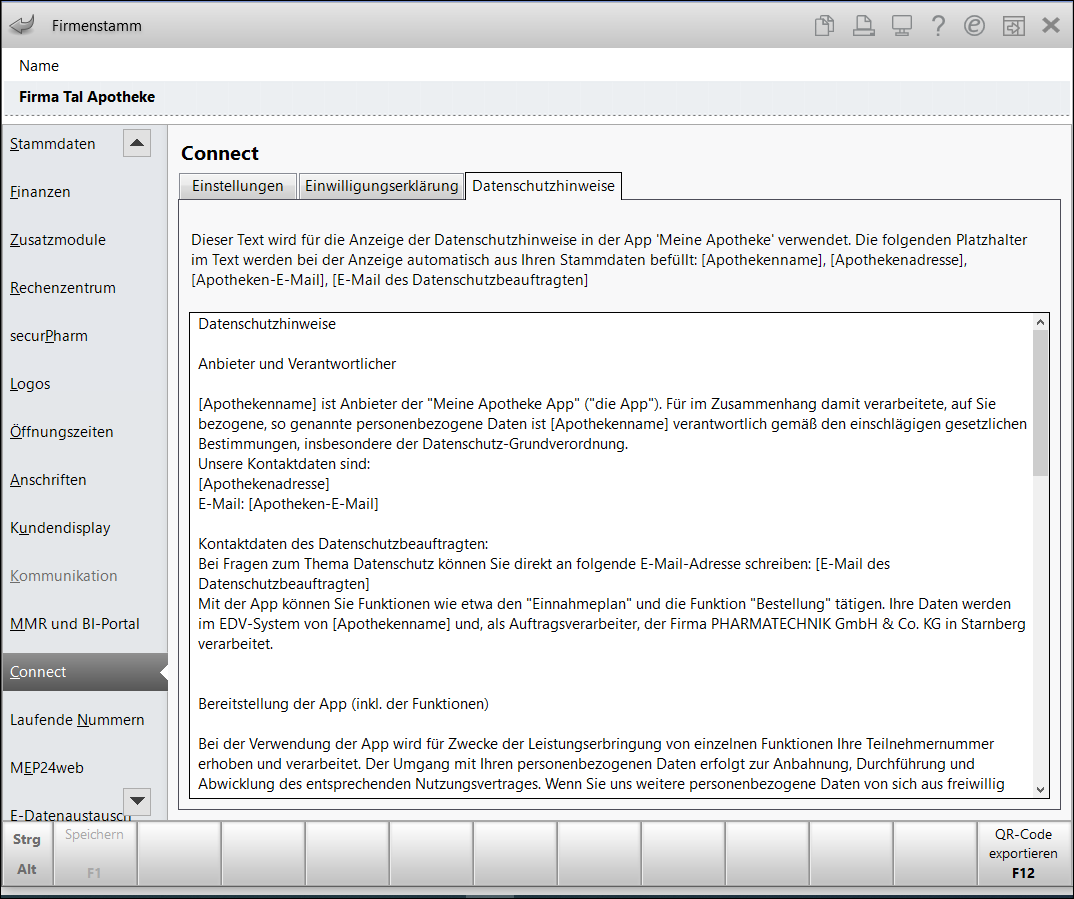Open Finanzen in the sidebar
The height and width of the screenshot is (899, 1074).
point(40,192)
